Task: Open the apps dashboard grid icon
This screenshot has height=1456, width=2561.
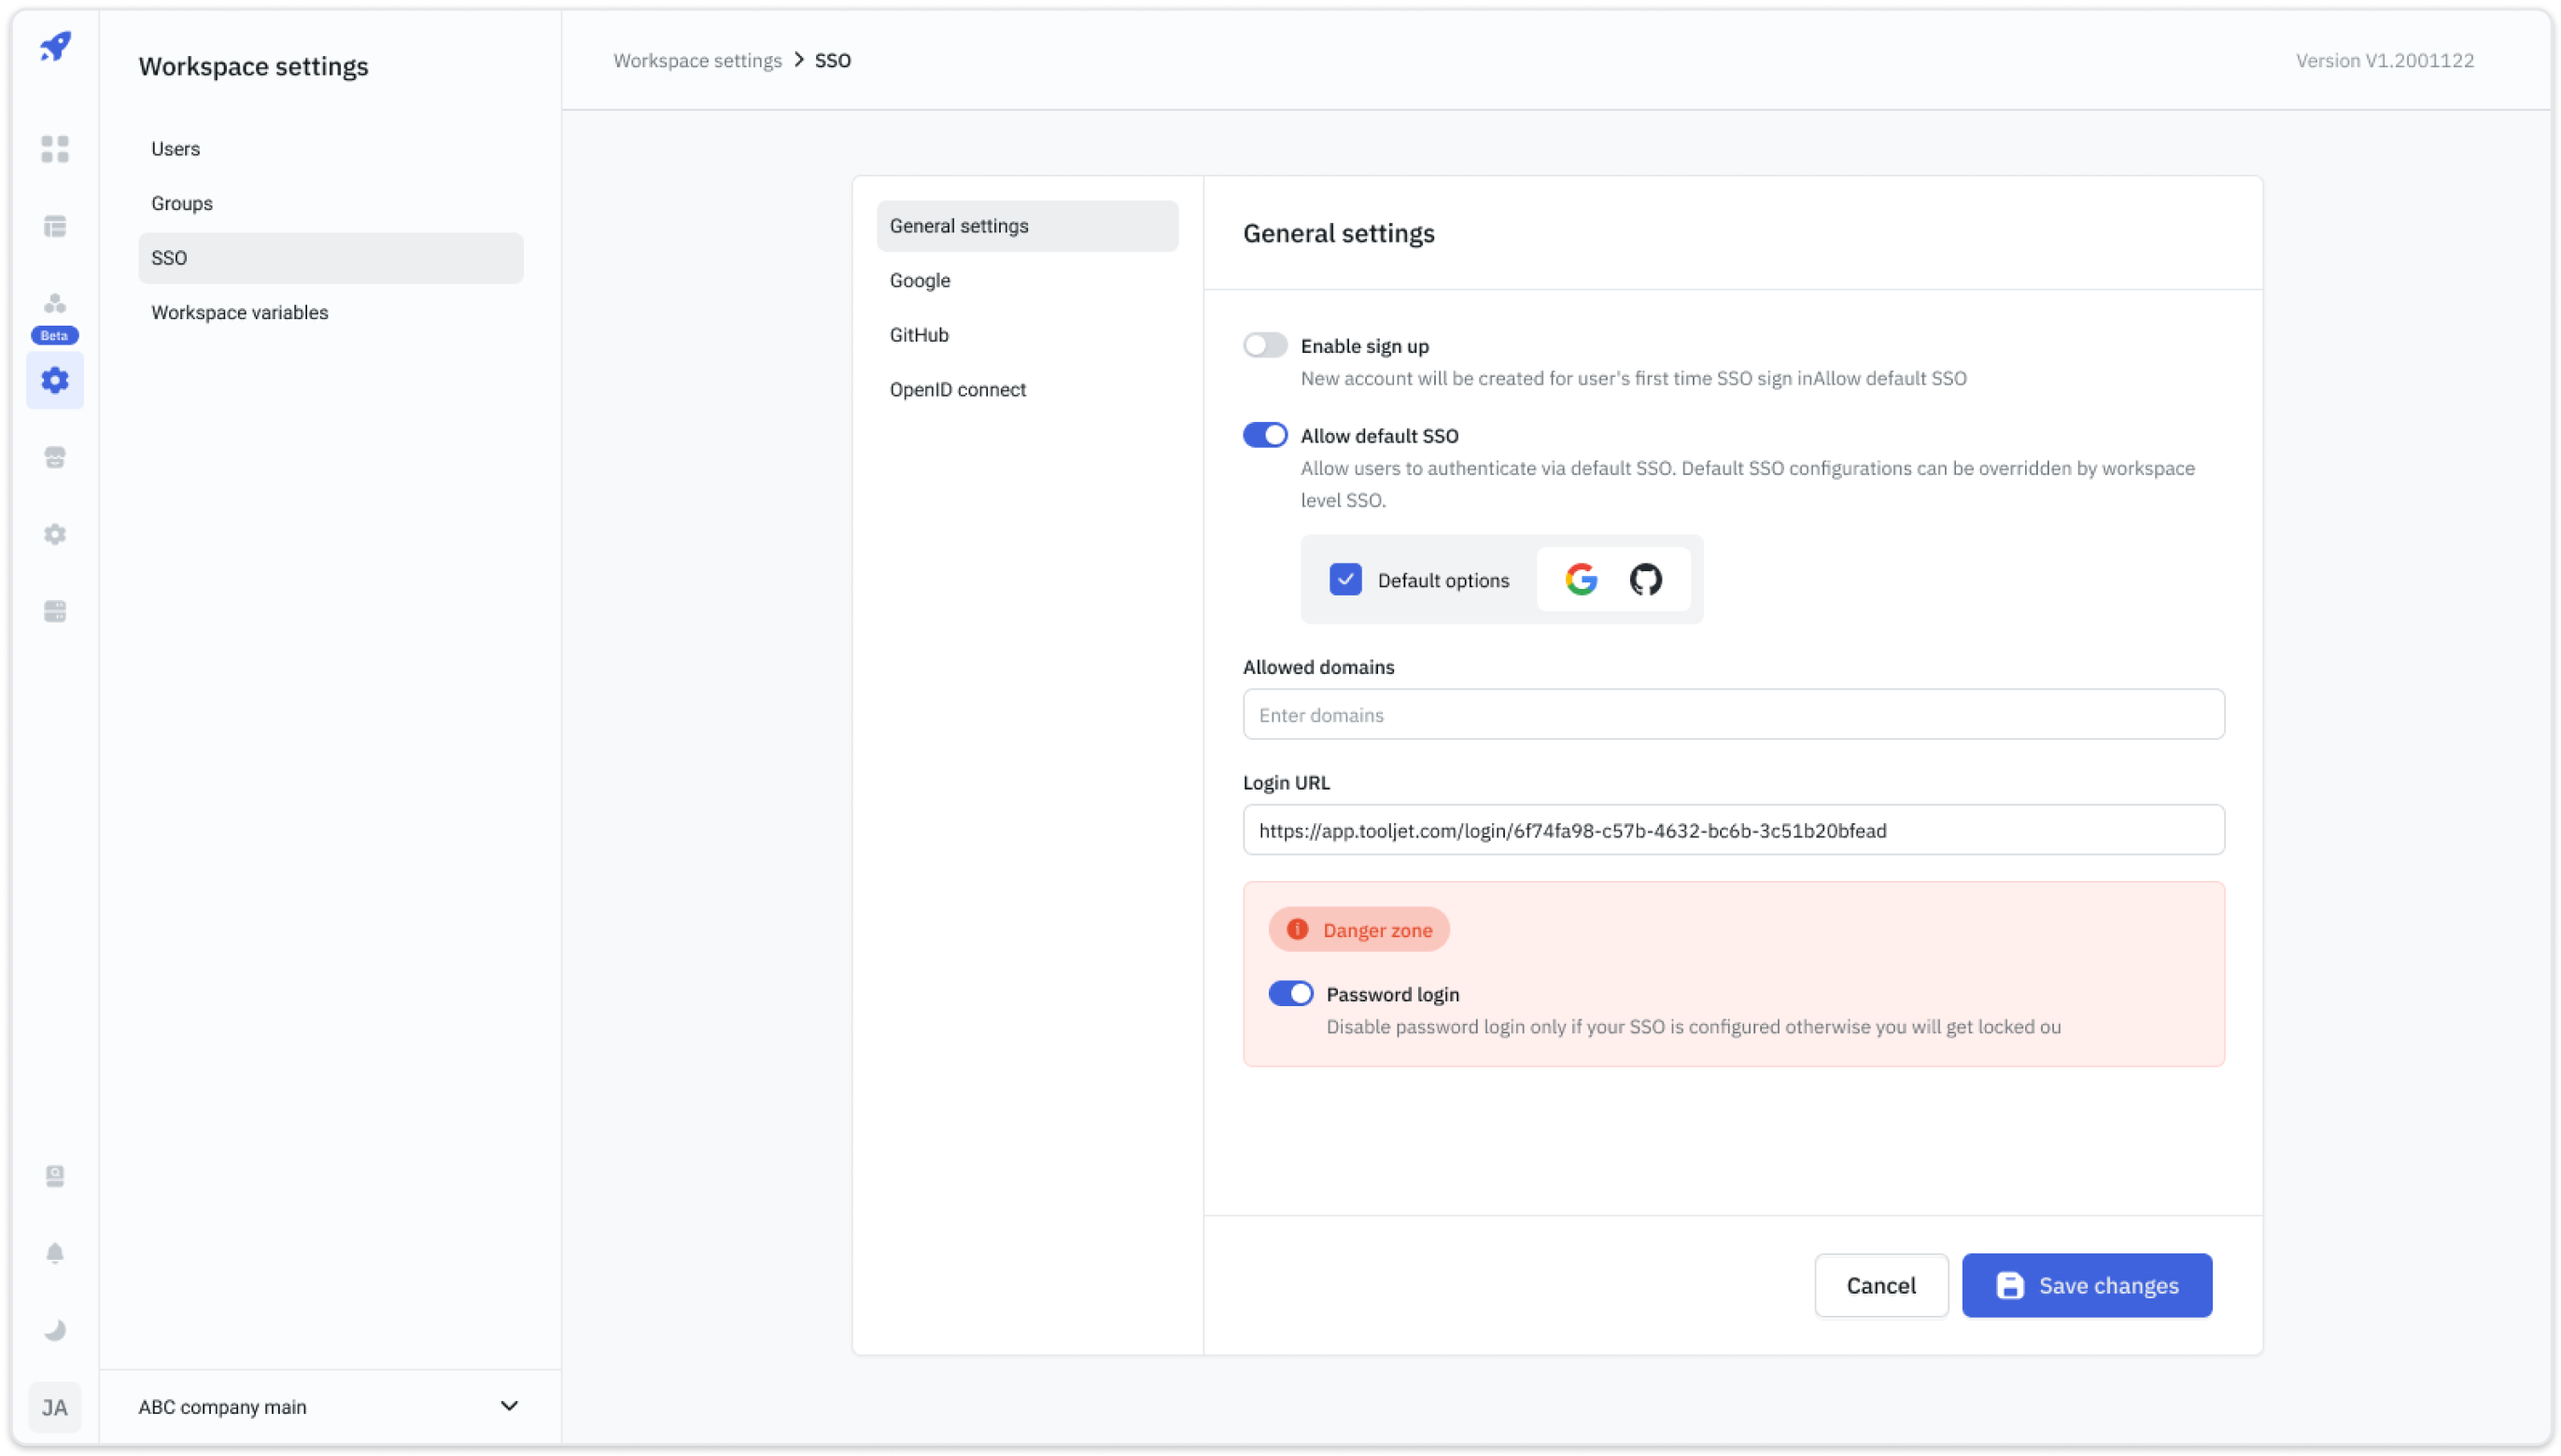Action: point(55,149)
